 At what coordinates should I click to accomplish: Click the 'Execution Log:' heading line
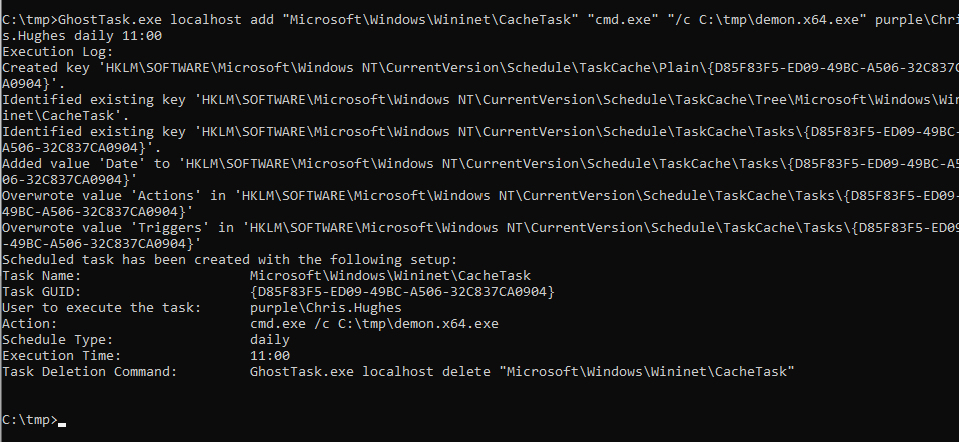57,50
